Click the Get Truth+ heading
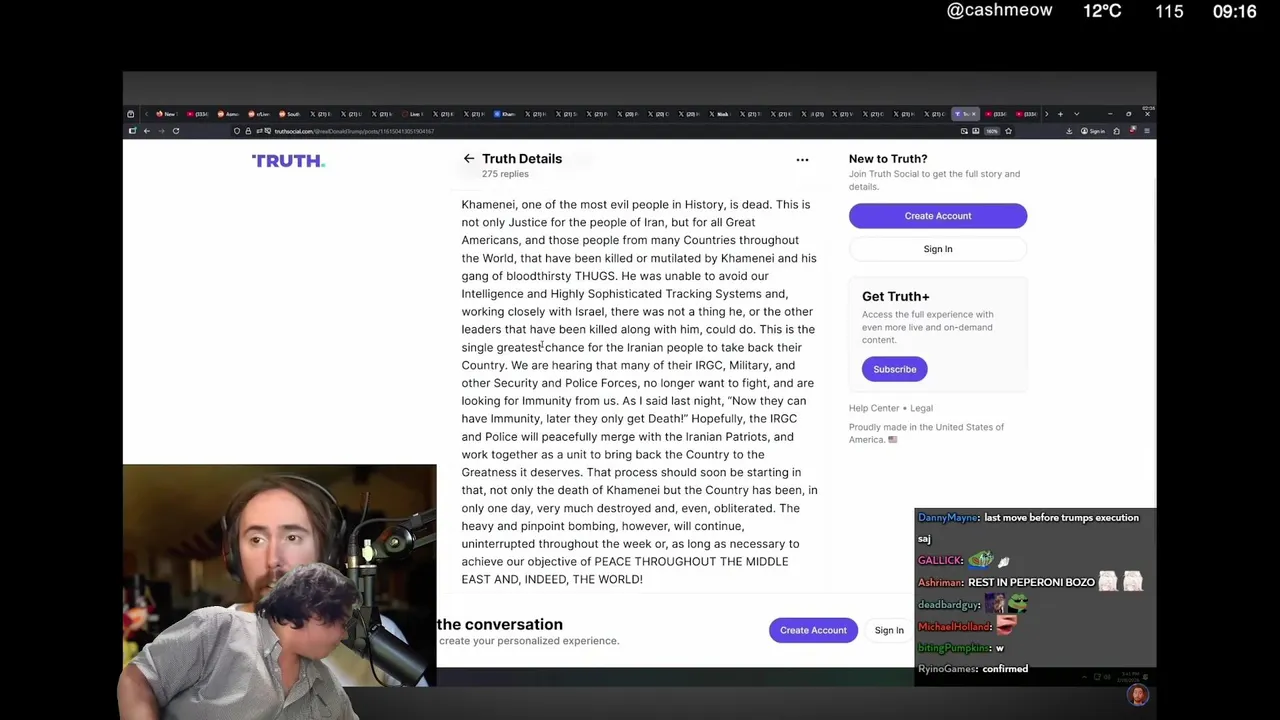1280x720 pixels. coord(896,296)
